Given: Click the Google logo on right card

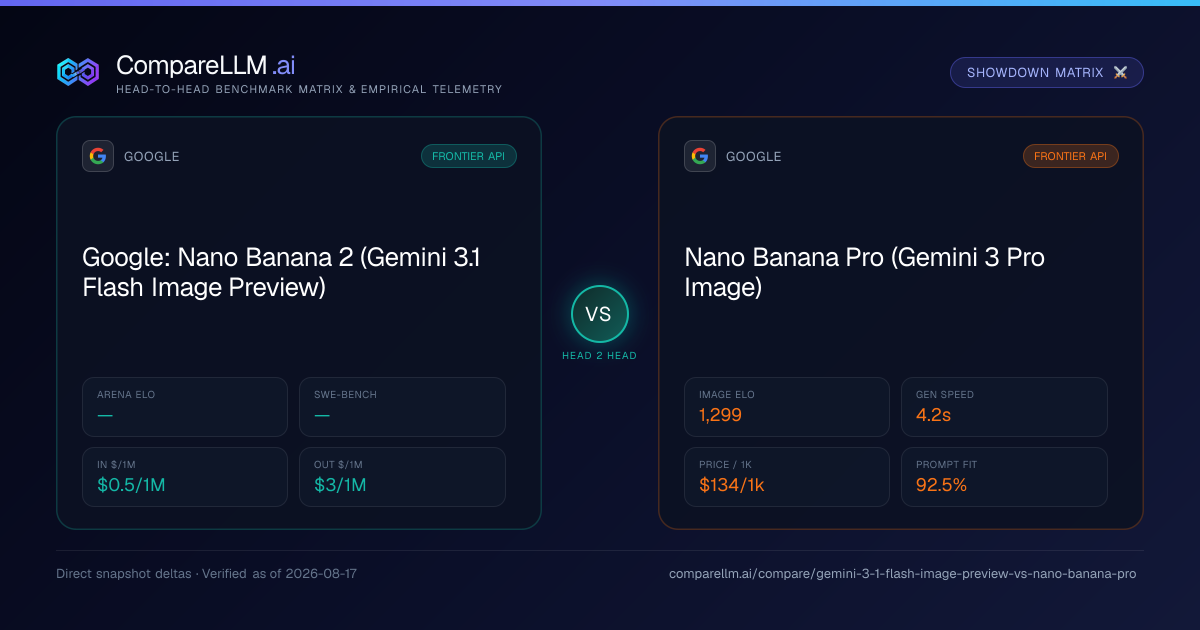Looking at the screenshot, I should (x=700, y=156).
